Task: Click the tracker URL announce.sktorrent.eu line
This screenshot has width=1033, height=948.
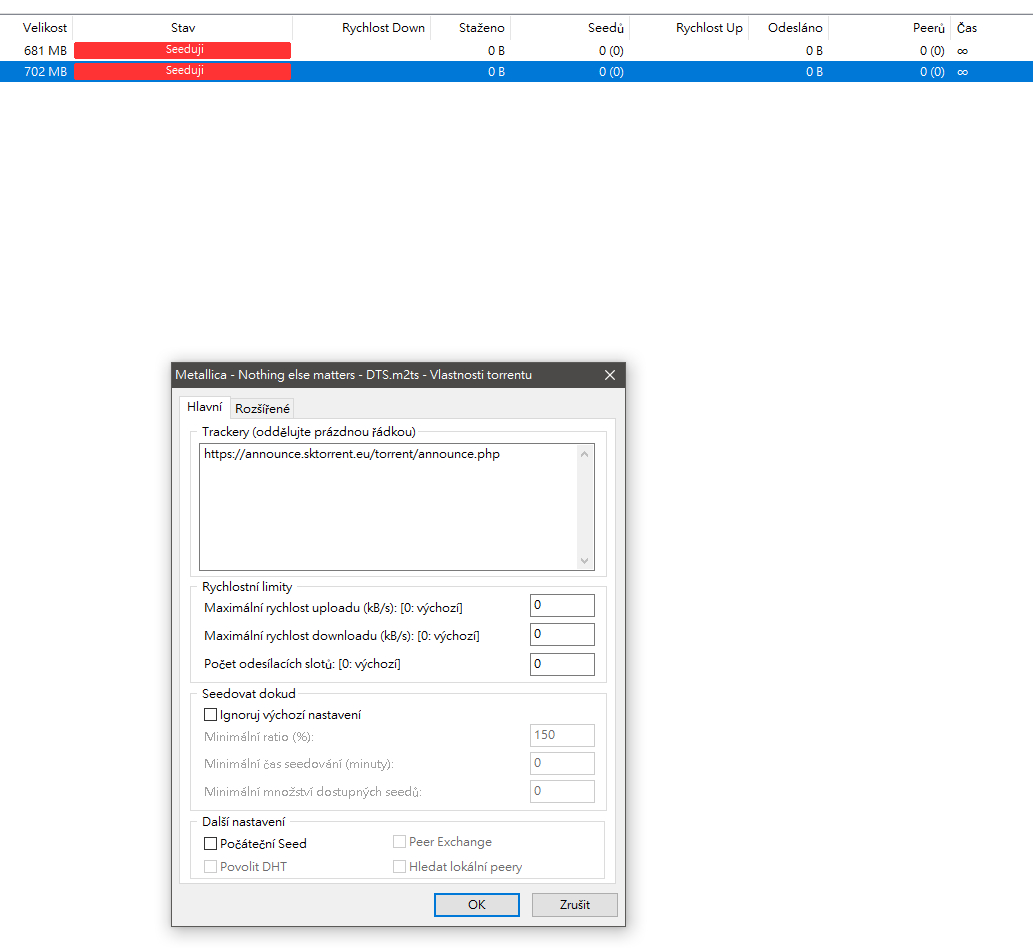Action: (352, 454)
